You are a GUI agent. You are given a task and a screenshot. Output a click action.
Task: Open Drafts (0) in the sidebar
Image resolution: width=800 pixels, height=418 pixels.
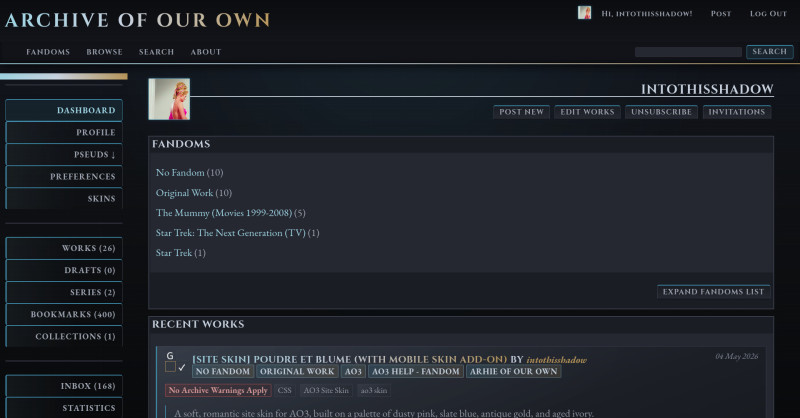[64, 270]
